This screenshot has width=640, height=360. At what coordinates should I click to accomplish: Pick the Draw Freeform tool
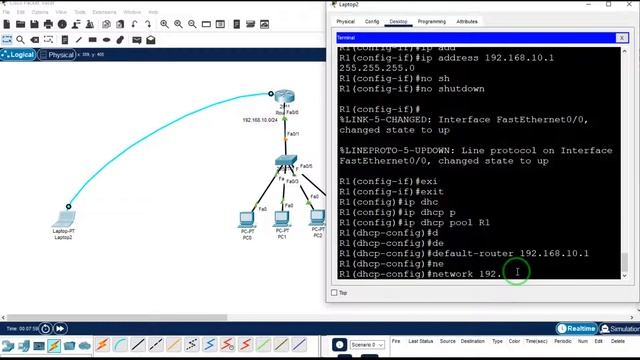point(120,40)
